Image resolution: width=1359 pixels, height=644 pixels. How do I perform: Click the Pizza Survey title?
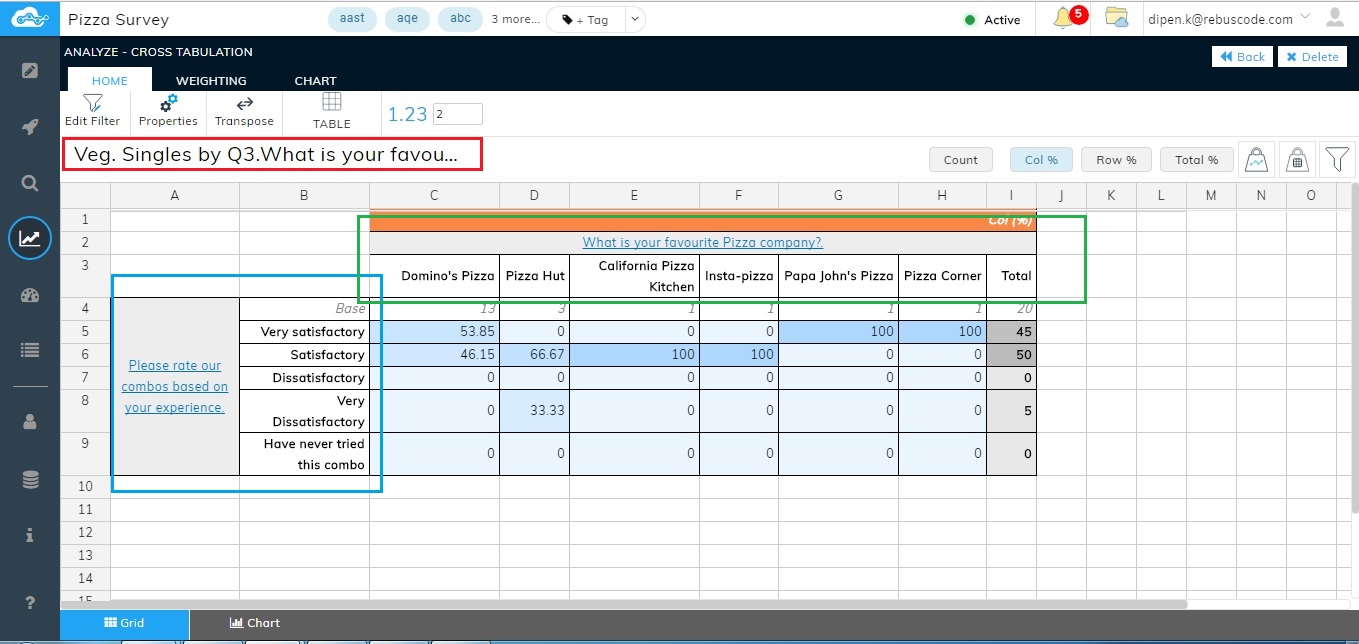pos(119,20)
